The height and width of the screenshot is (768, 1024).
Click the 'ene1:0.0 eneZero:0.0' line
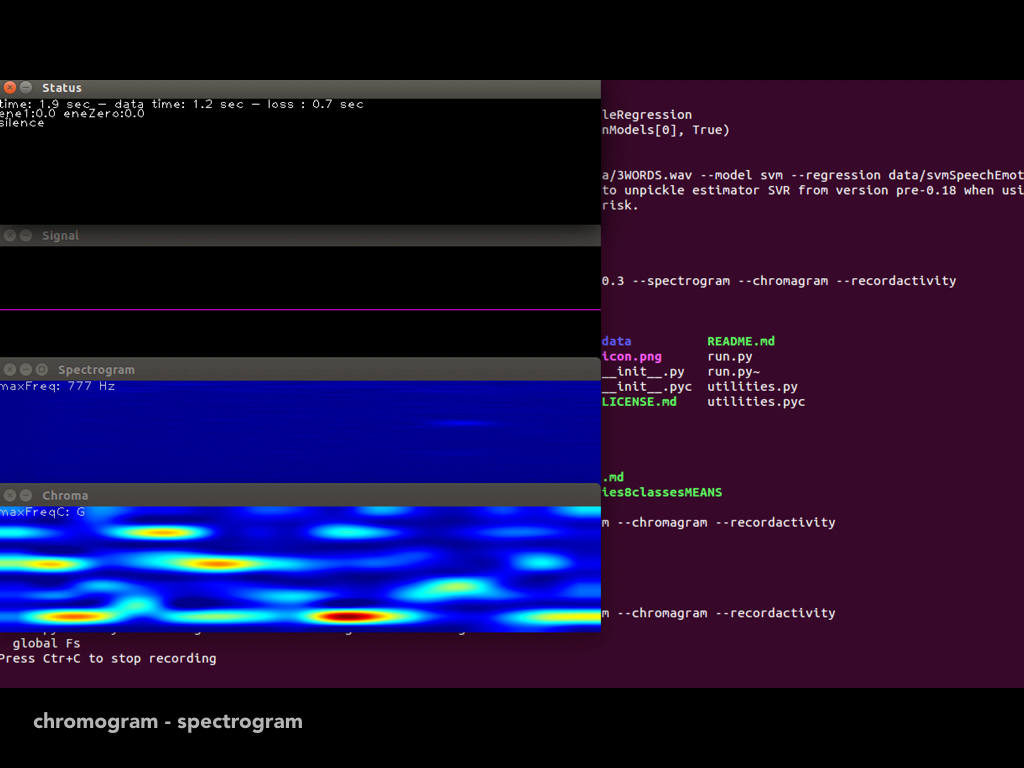pyautogui.click(x=72, y=114)
